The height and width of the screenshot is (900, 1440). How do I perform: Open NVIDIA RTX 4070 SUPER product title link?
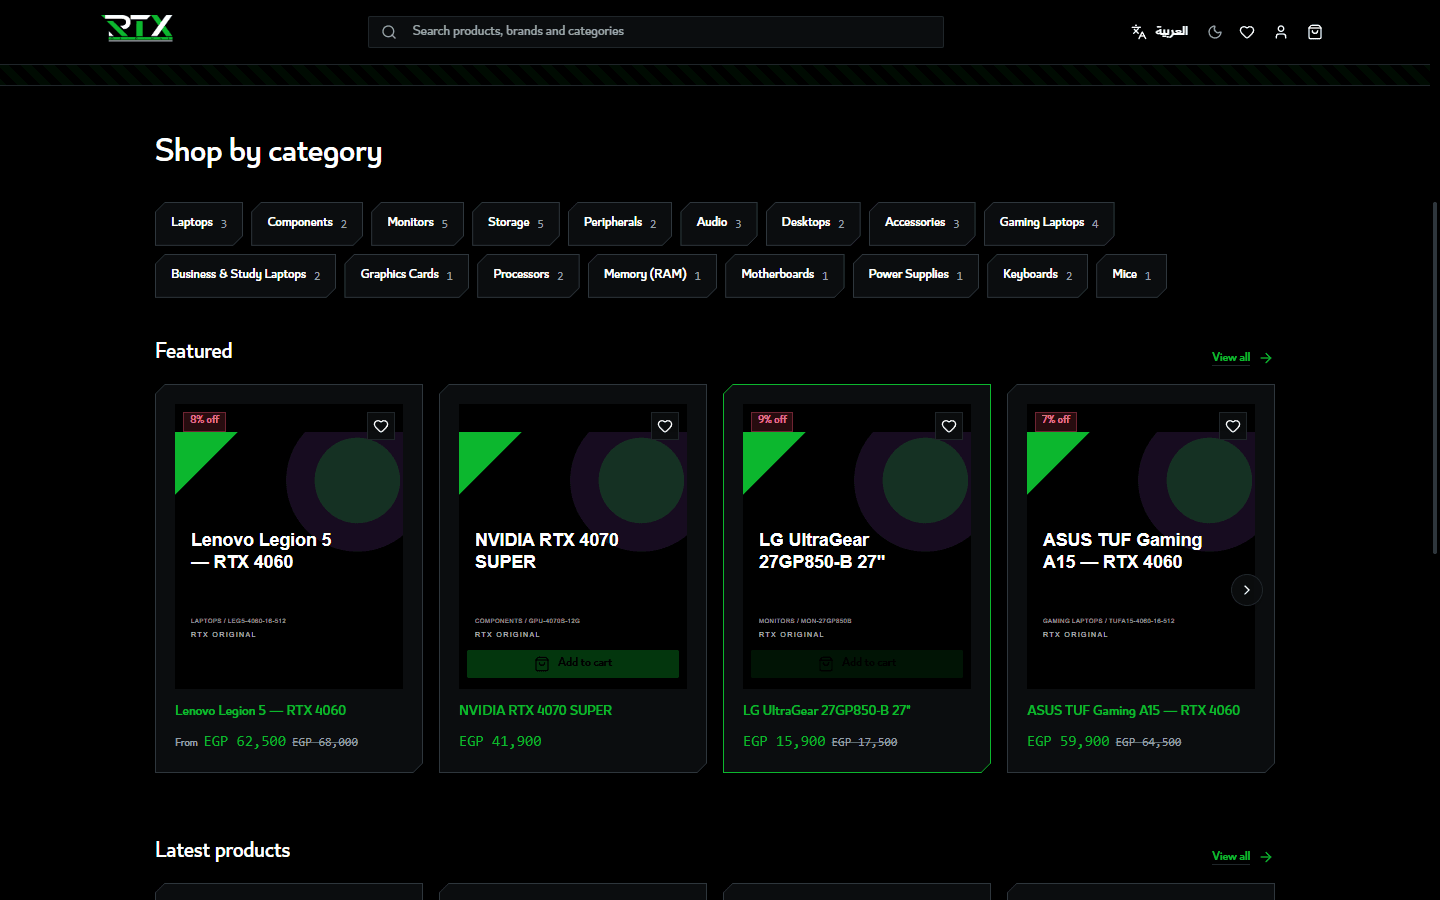[536, 711]
